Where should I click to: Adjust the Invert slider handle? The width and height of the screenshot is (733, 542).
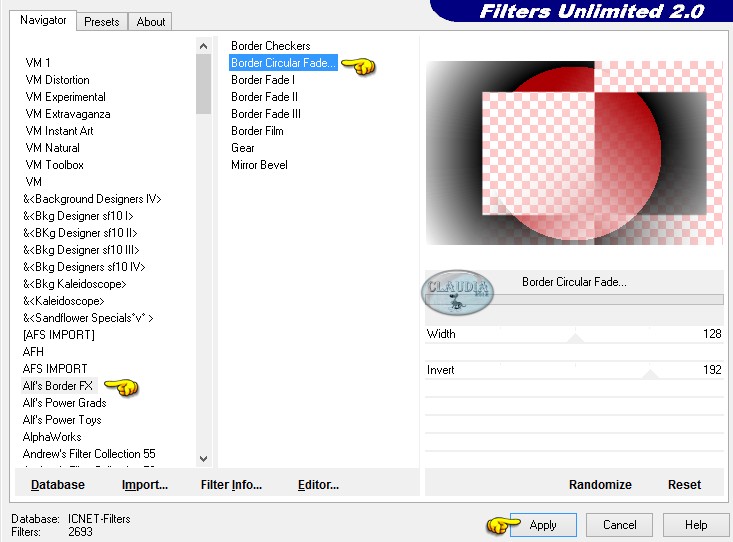[x=650, y=374]
